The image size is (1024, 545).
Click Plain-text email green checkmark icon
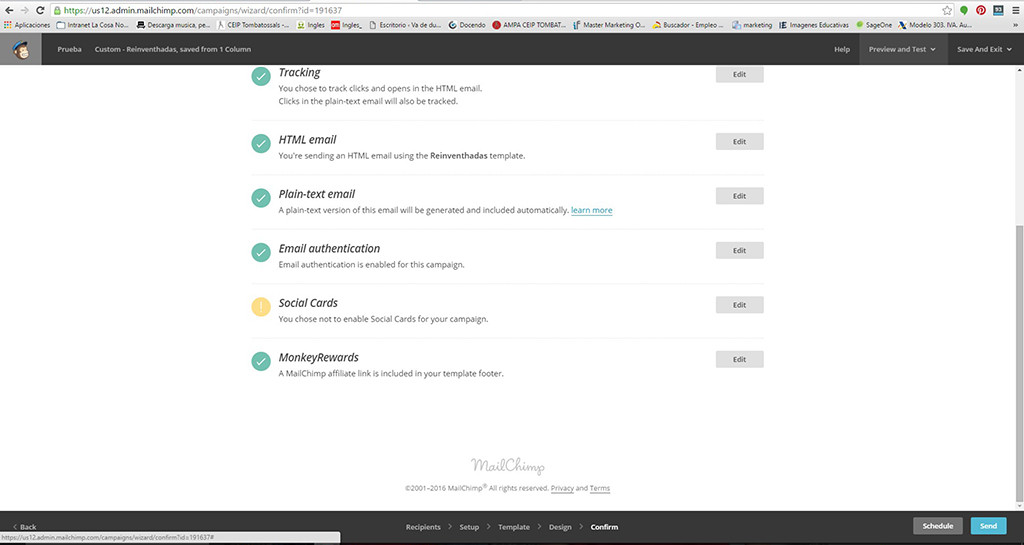261,198
